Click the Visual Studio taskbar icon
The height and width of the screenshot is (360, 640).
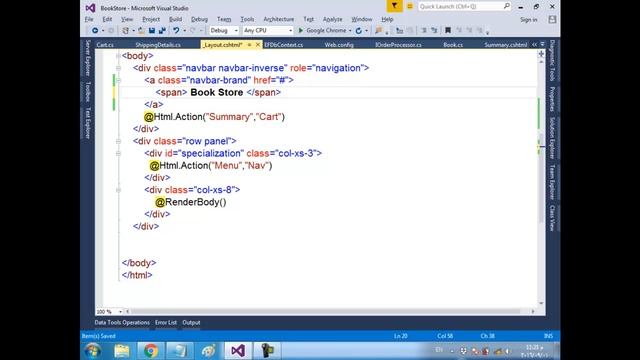(x=238, y=351)
